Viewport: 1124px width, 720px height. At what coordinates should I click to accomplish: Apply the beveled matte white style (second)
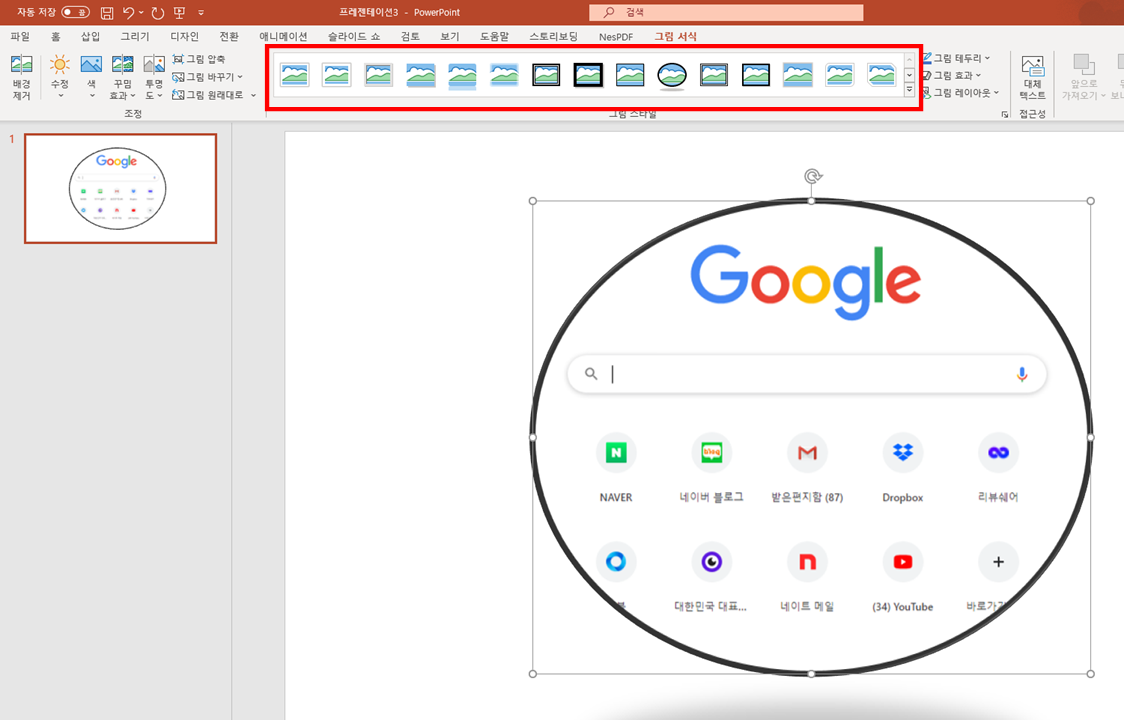tap(336, 75)
